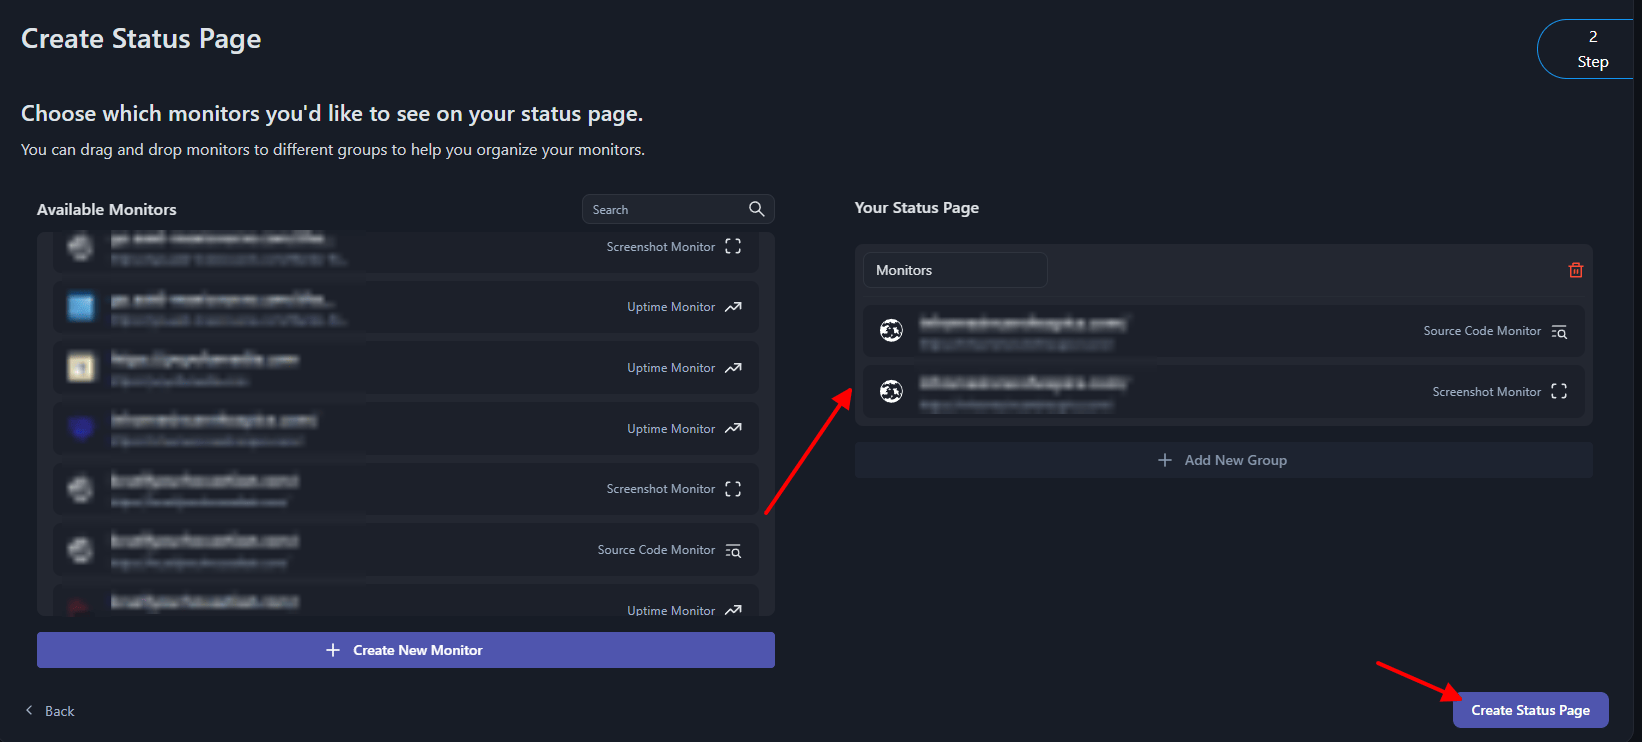Click the trend icon in the blue shield favicon row
Screen dimensions: 1642x742
pos(733,429)
